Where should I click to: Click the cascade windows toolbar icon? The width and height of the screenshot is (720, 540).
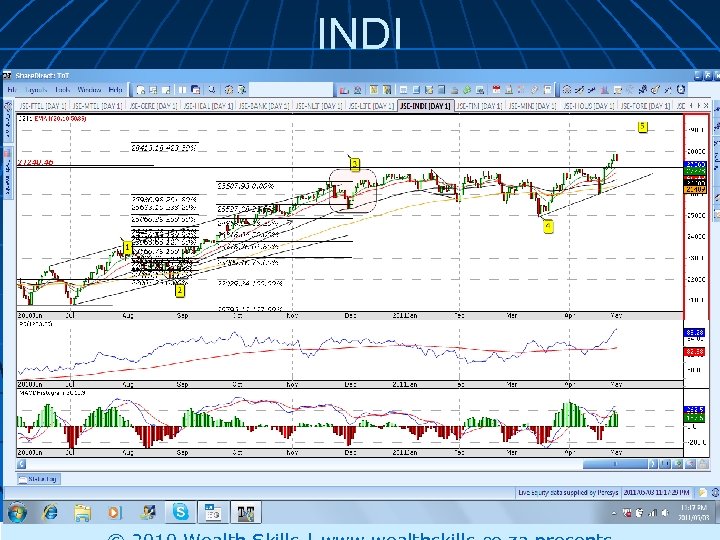pos(195,90)
